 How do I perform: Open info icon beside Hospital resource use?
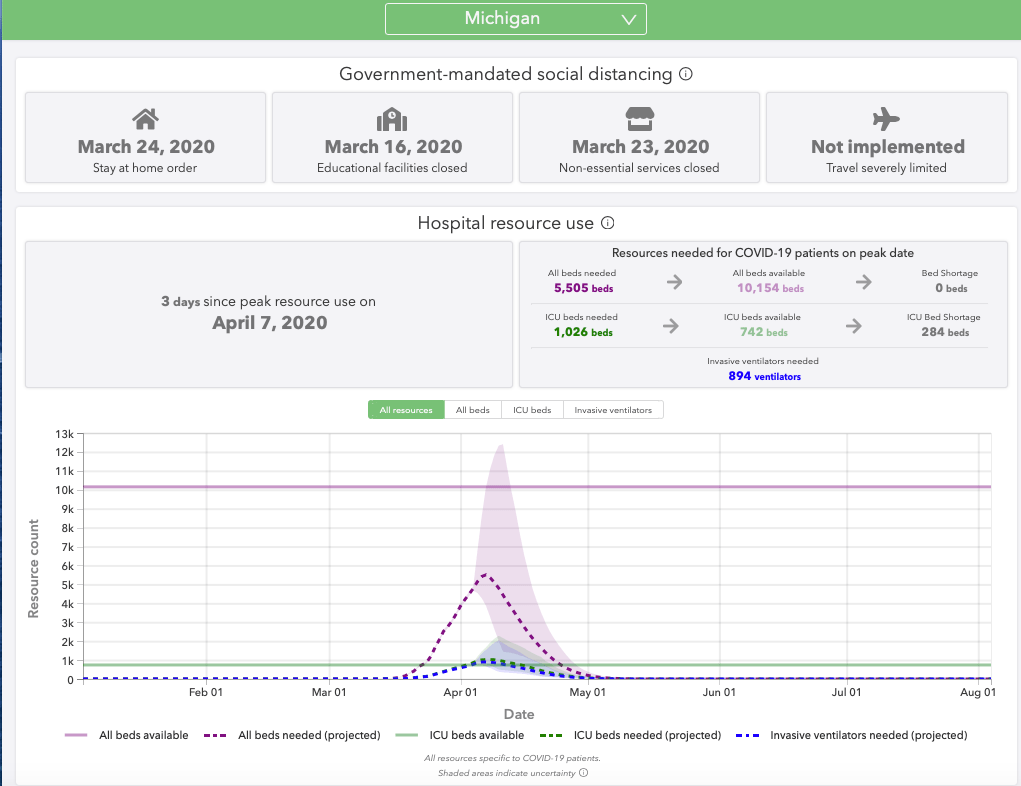607,223
